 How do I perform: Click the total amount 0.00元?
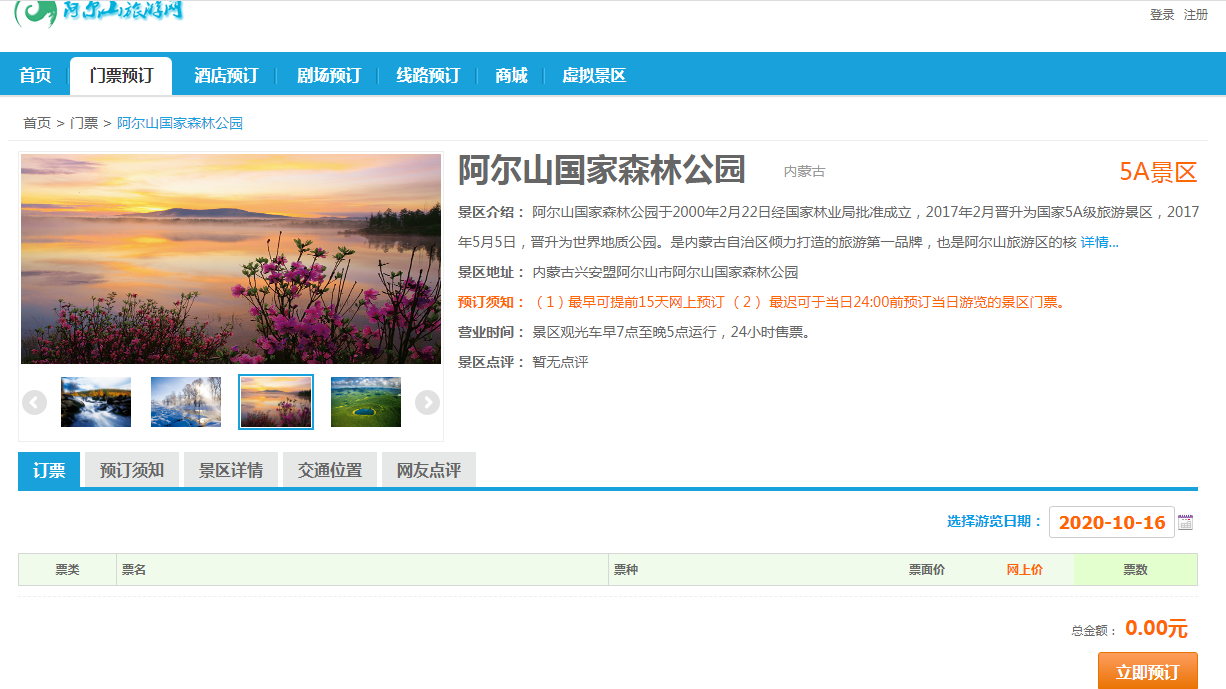point(1156,628)
